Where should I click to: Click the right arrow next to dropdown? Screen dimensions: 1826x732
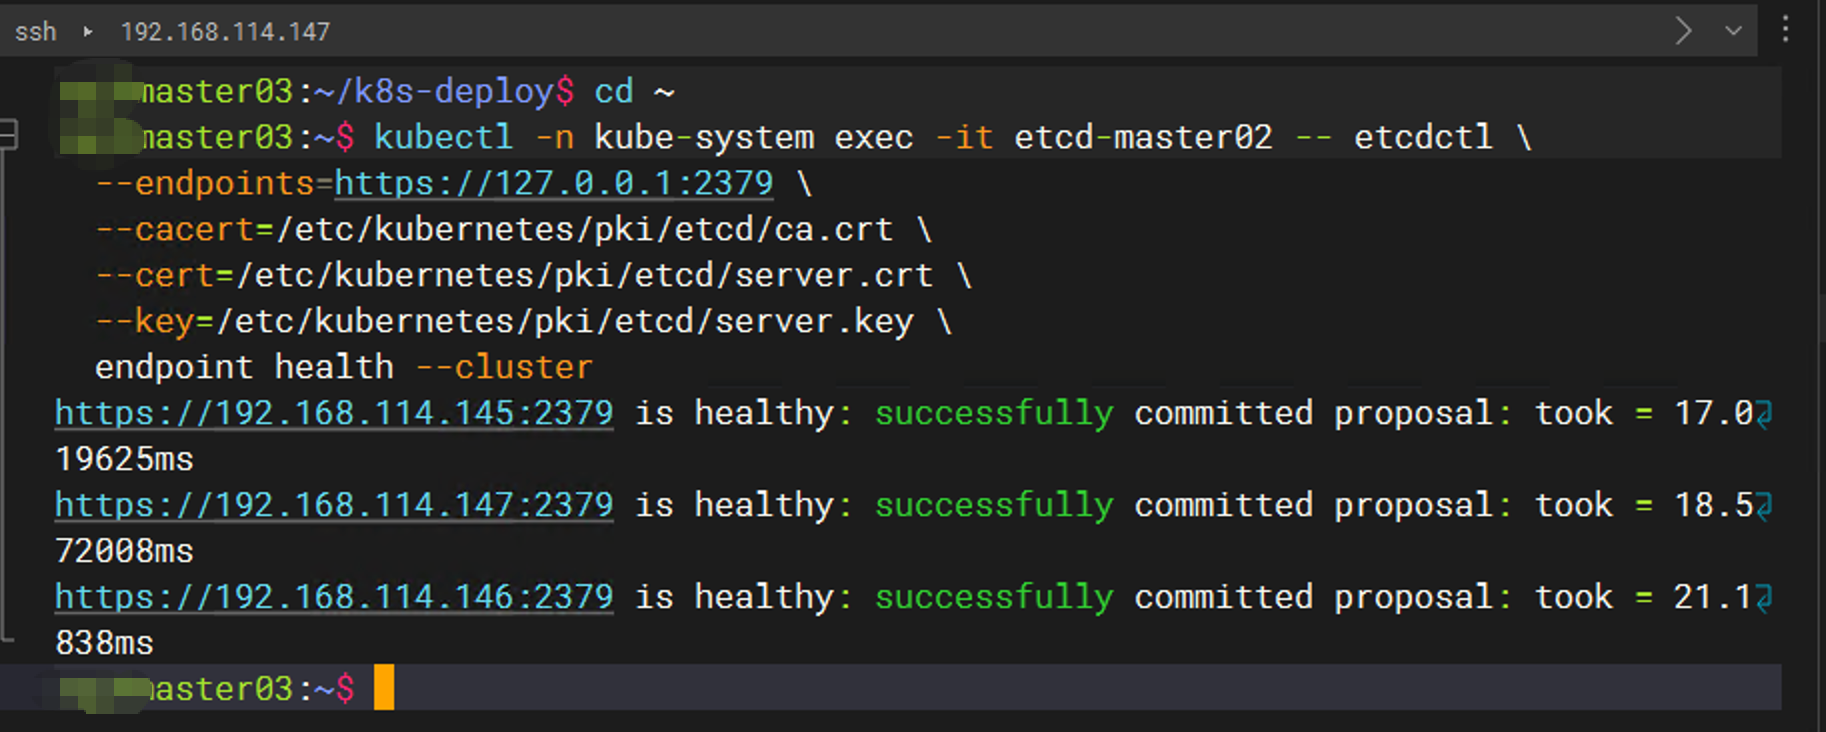click(1684, 31)
